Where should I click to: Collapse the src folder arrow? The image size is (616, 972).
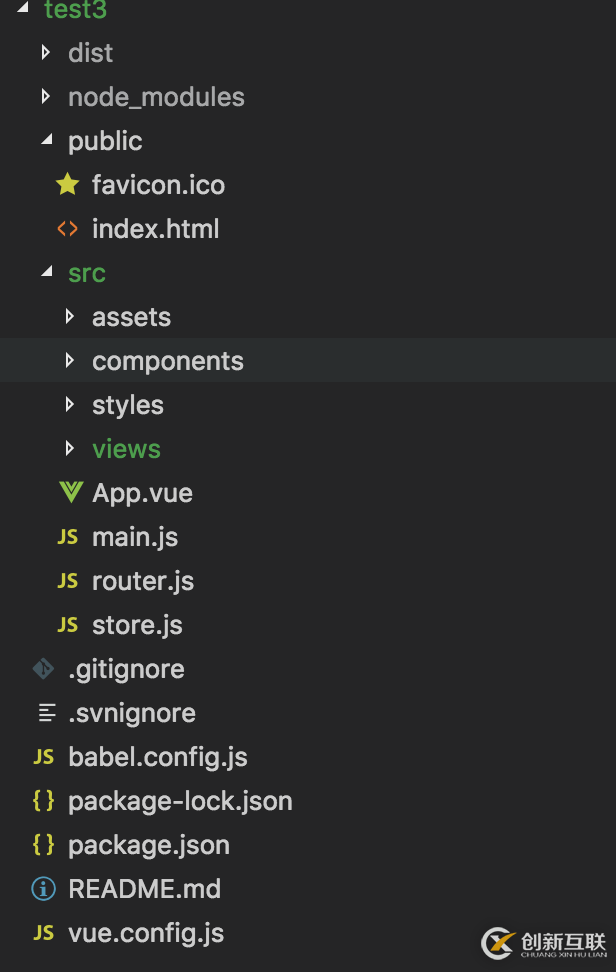[46, 273]
